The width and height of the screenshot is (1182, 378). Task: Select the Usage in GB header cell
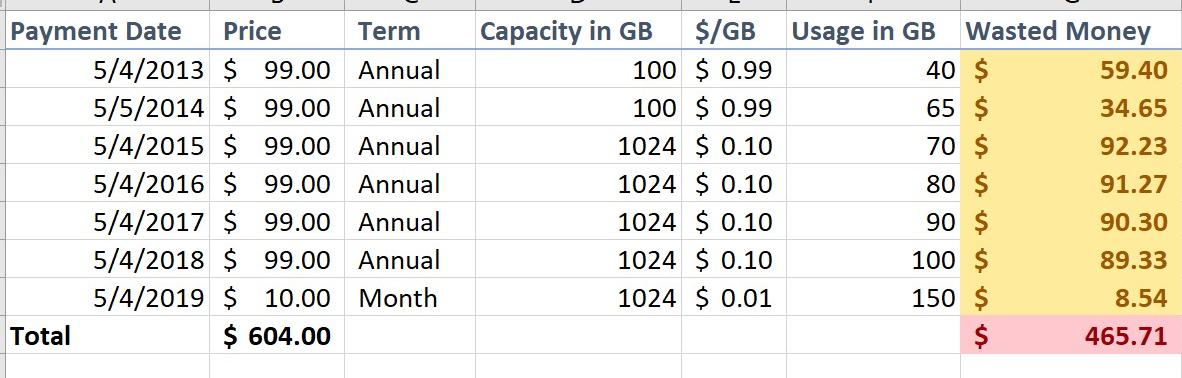873,31
